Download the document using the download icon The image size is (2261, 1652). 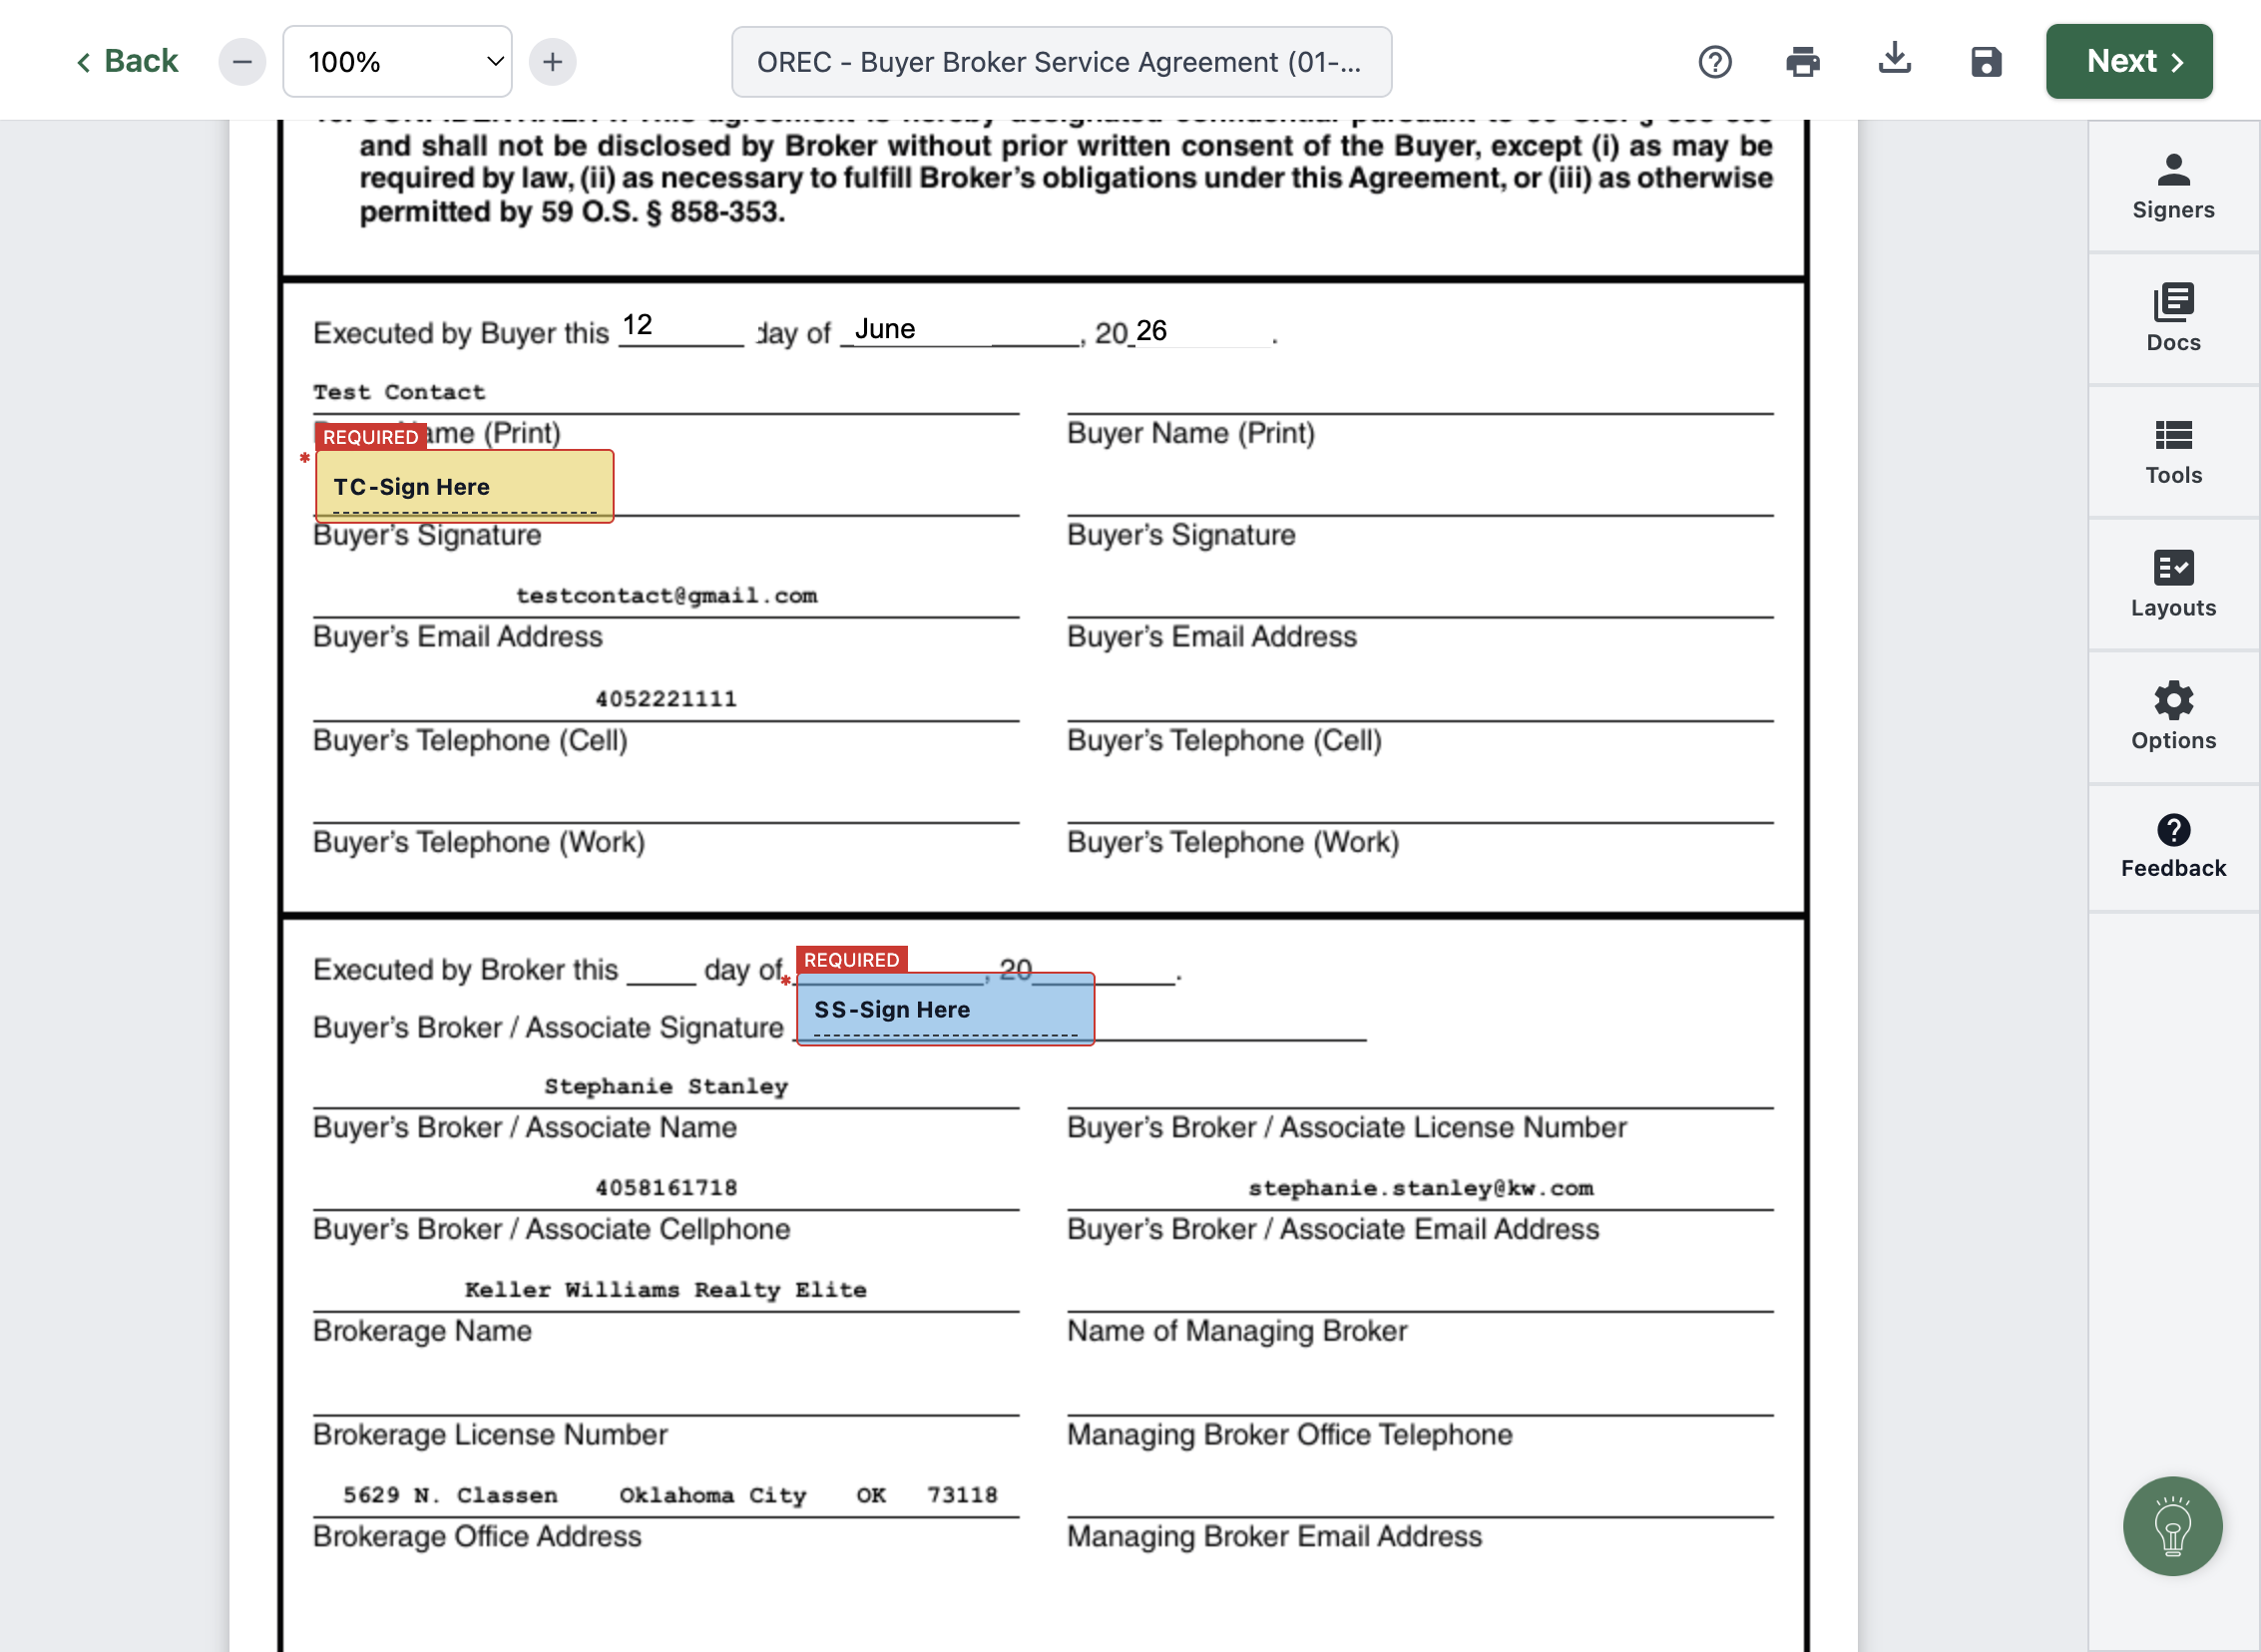pyautogui.click(x=1894, y=60)
